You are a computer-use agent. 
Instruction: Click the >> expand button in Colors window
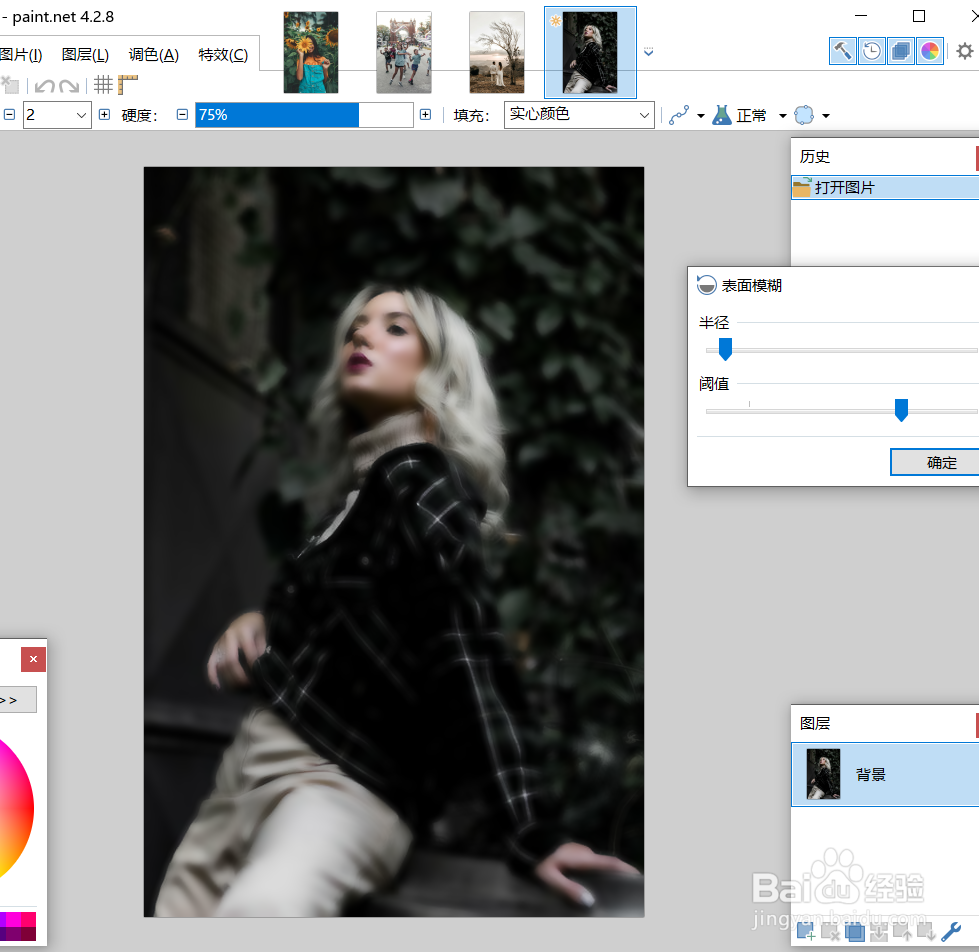tap(16, 700)
